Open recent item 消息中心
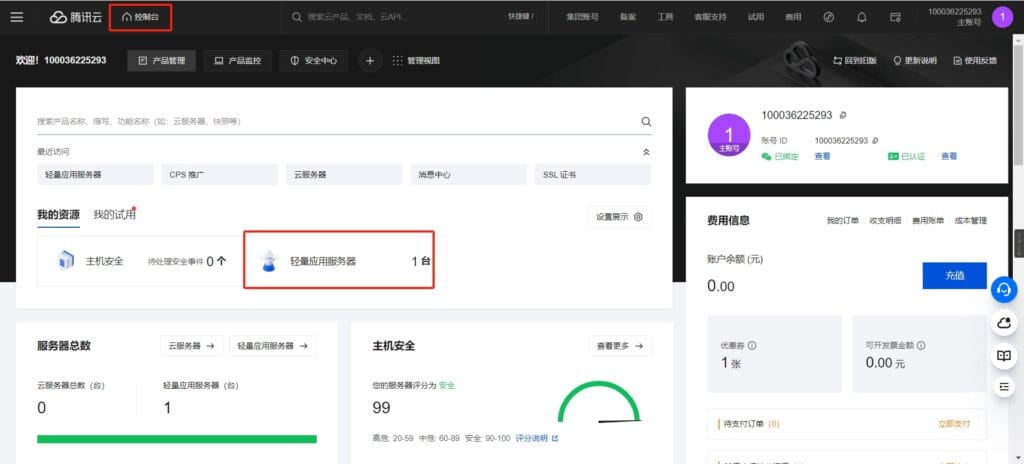Viewport: 1024px width, 464px height. pyautogui.click(x=468, y=175)
